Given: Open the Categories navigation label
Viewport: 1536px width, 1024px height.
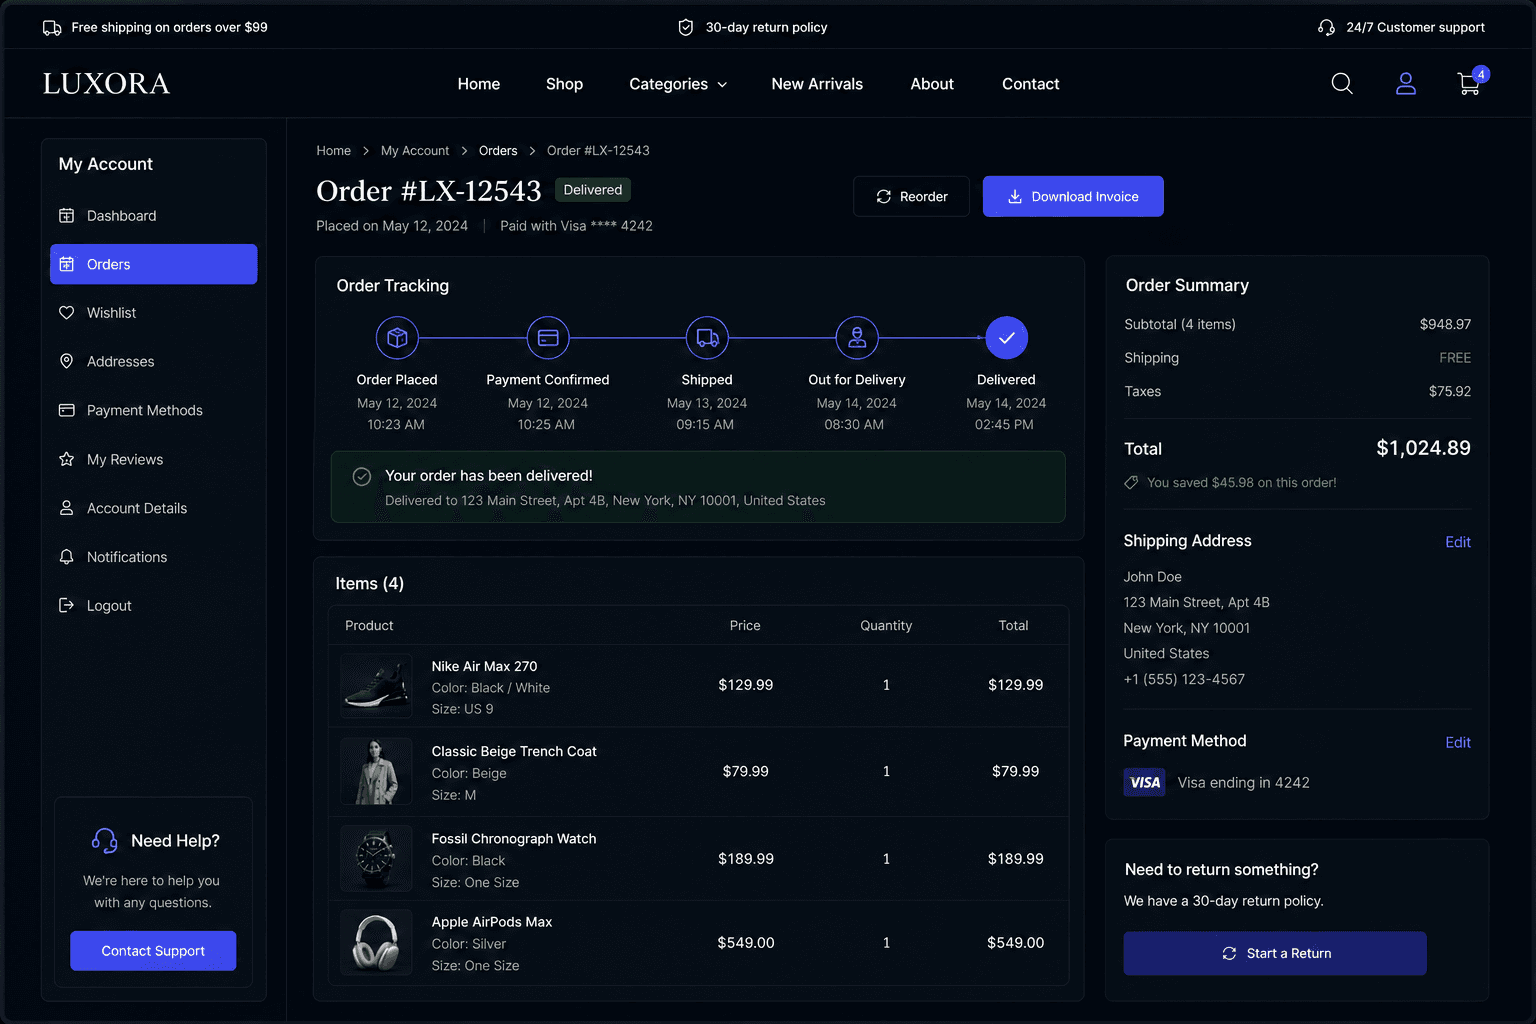Looking at the screenshot, I should 668,84.
